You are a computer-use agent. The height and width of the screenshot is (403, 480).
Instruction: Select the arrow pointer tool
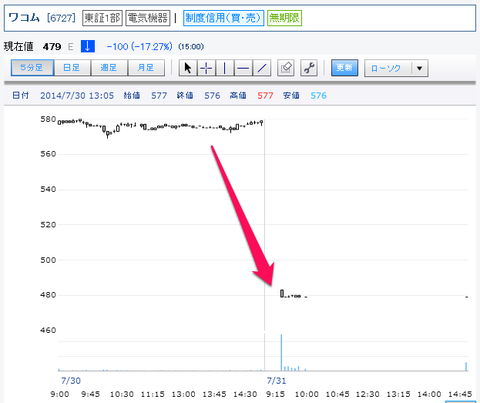188,68
